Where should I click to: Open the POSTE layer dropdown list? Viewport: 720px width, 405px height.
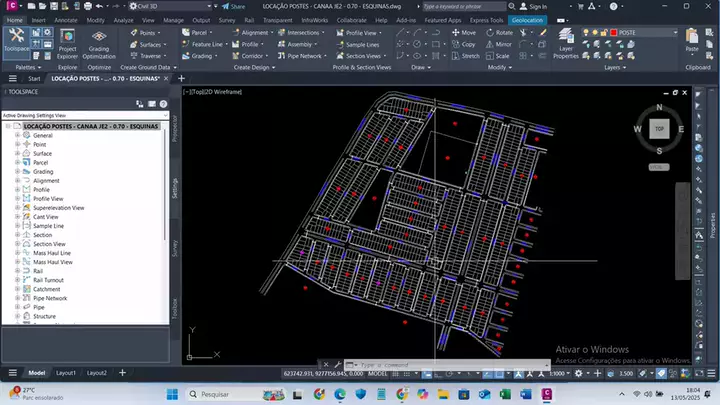(675, 33)
